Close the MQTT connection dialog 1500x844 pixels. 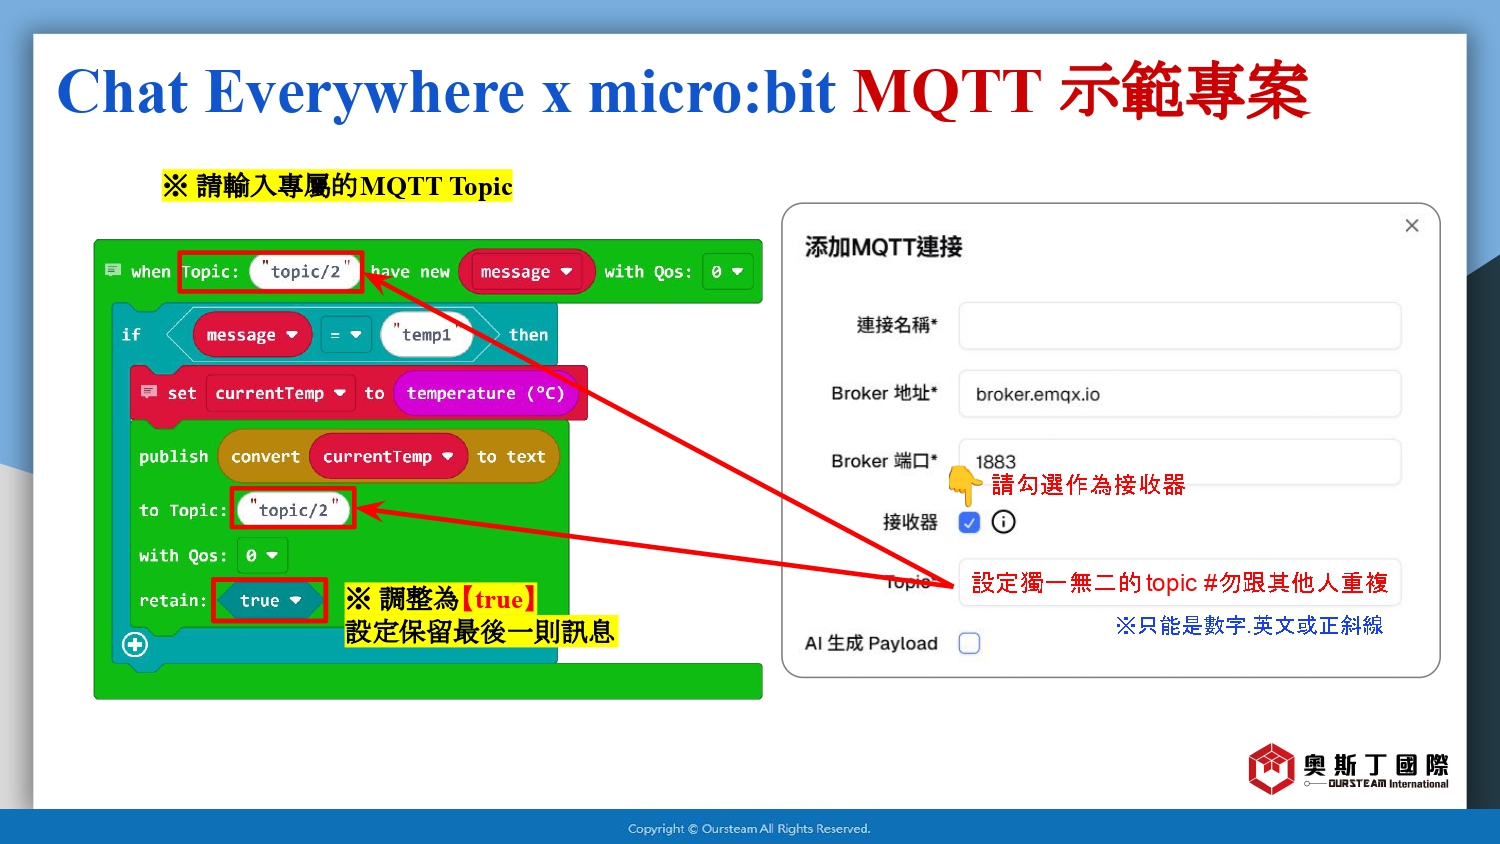click(1411, 226)
